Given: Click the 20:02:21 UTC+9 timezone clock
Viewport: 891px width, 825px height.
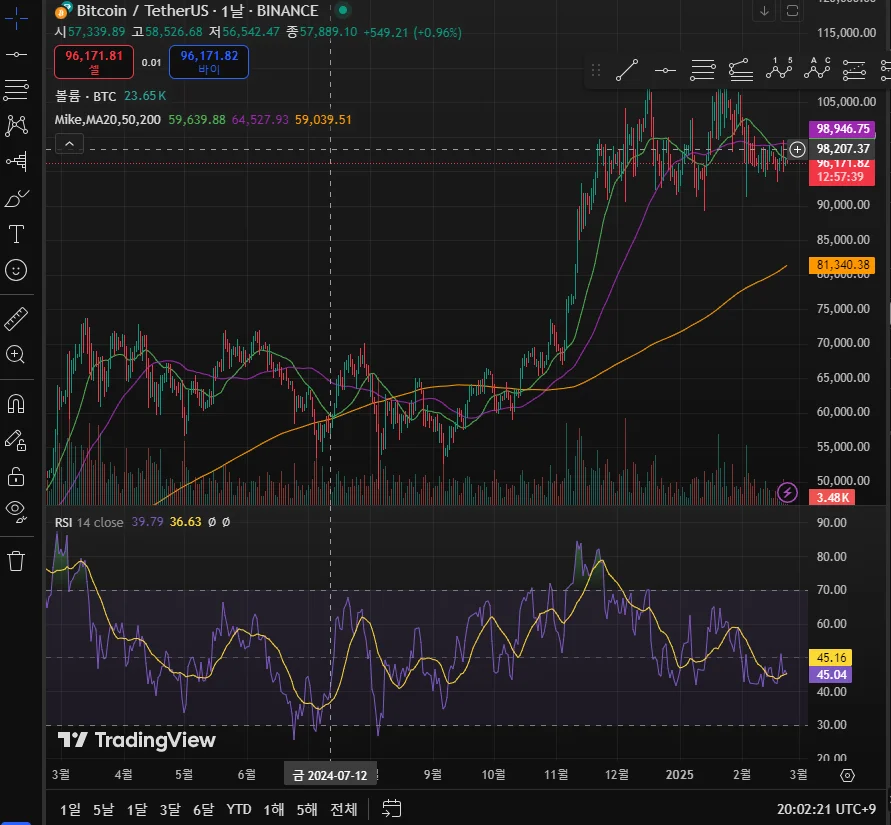Looking at the screenshot, I should click(826, 809).
